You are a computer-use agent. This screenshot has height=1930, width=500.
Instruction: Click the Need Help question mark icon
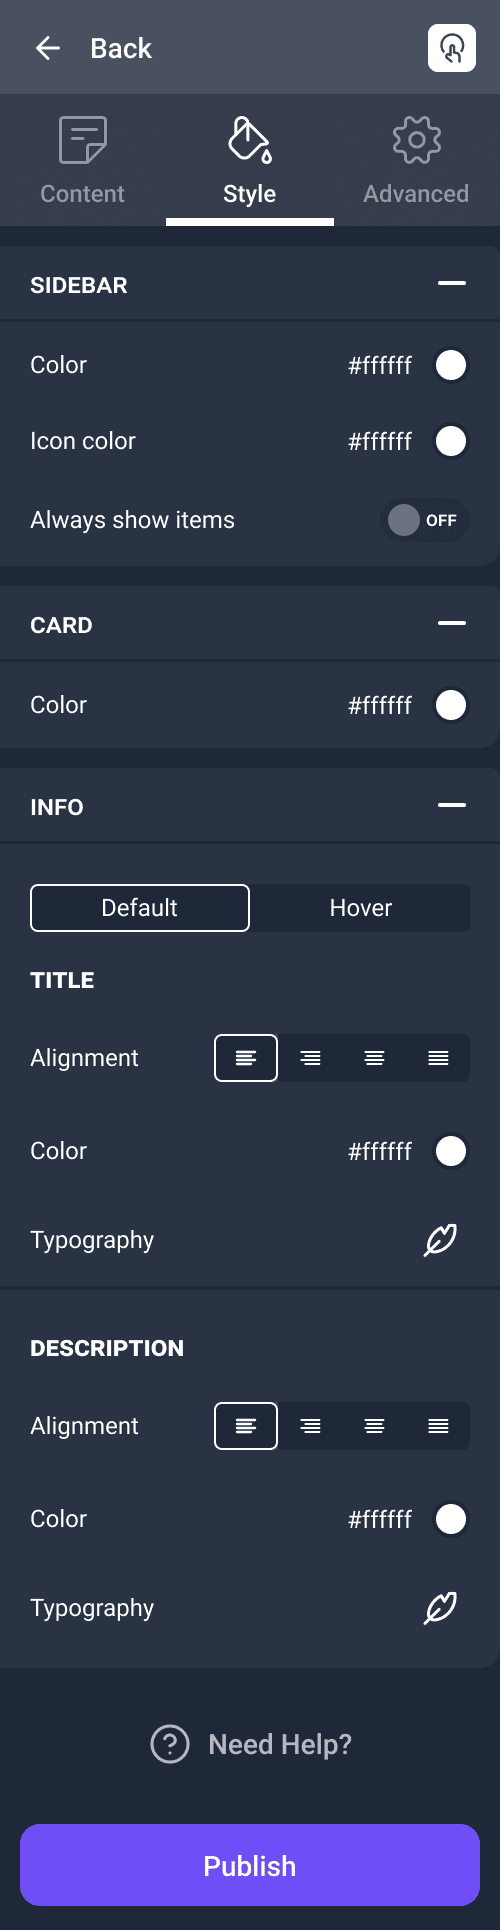[170, 1744]
